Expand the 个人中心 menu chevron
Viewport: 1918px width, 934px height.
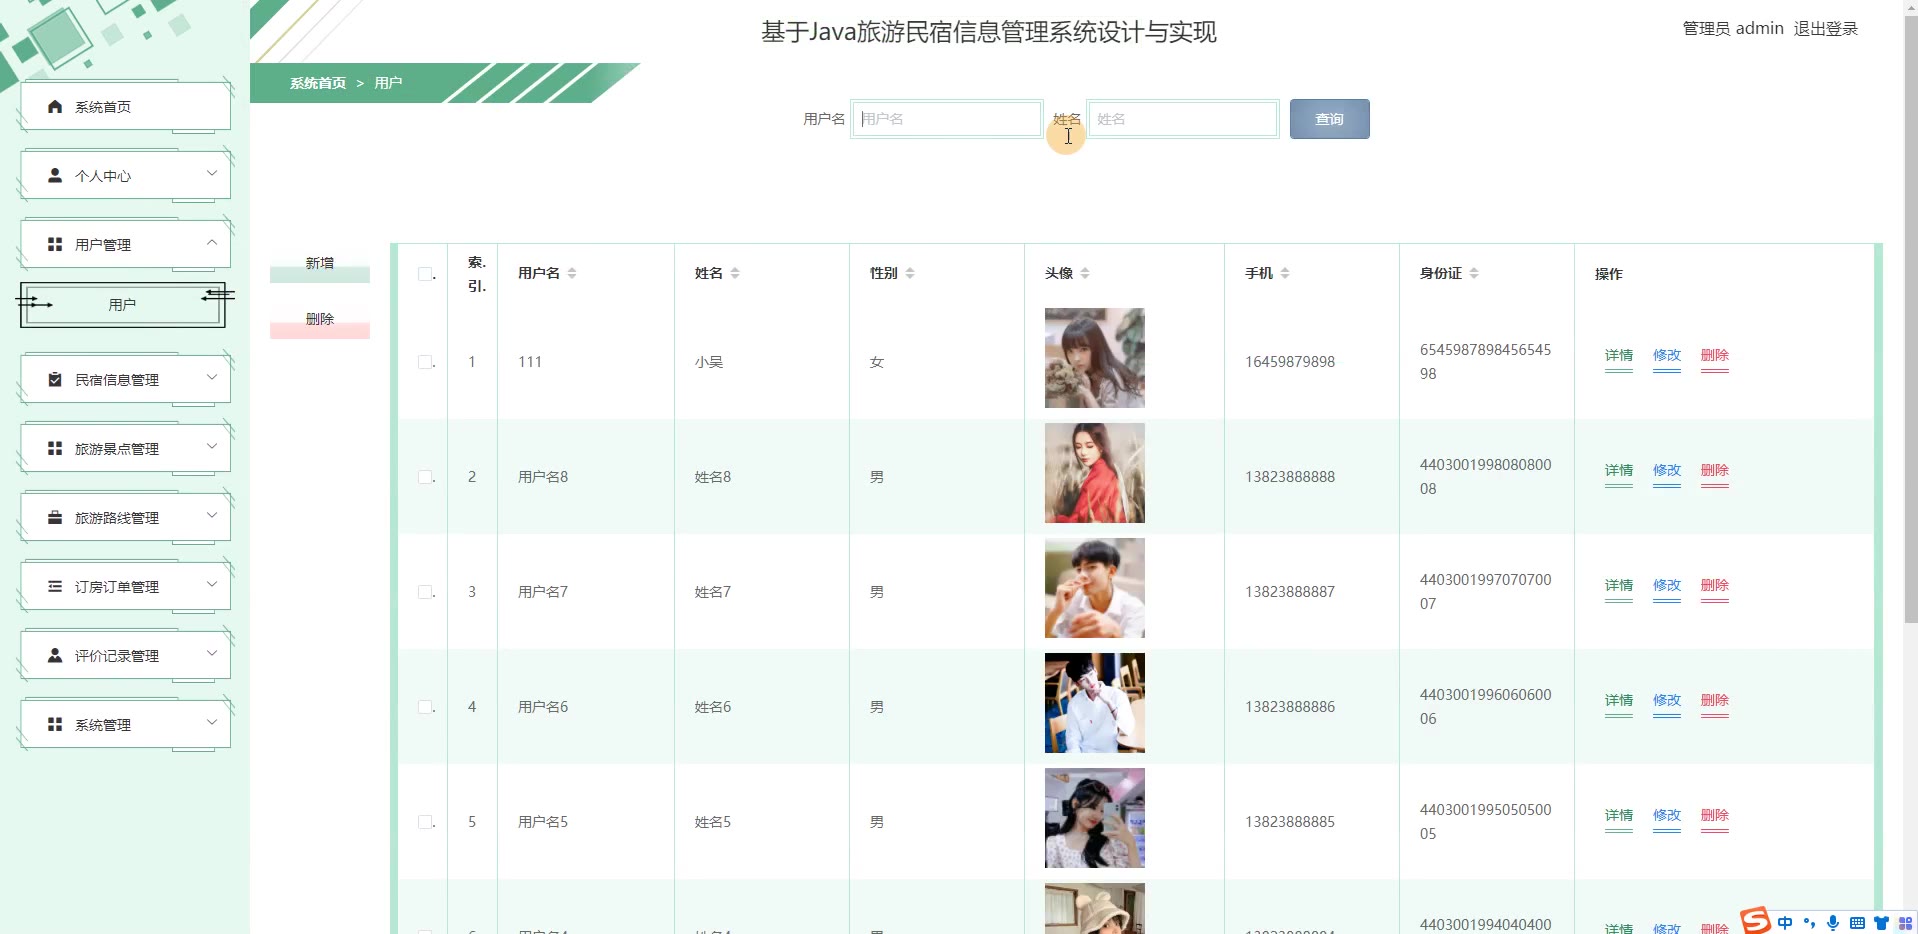[x=212, y=173]
